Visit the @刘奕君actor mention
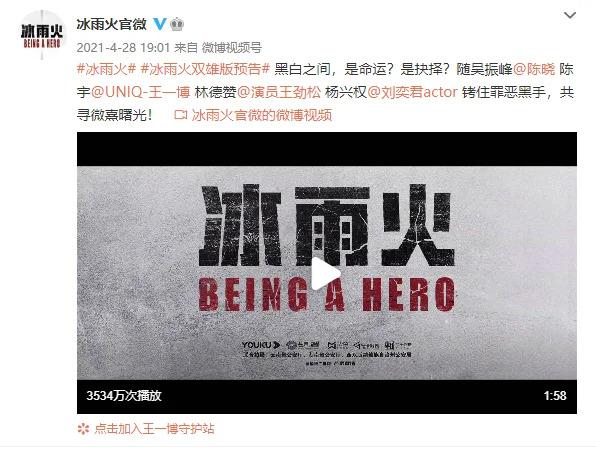Viewport: 596px width, 450px height. click(x=412, y=92)
